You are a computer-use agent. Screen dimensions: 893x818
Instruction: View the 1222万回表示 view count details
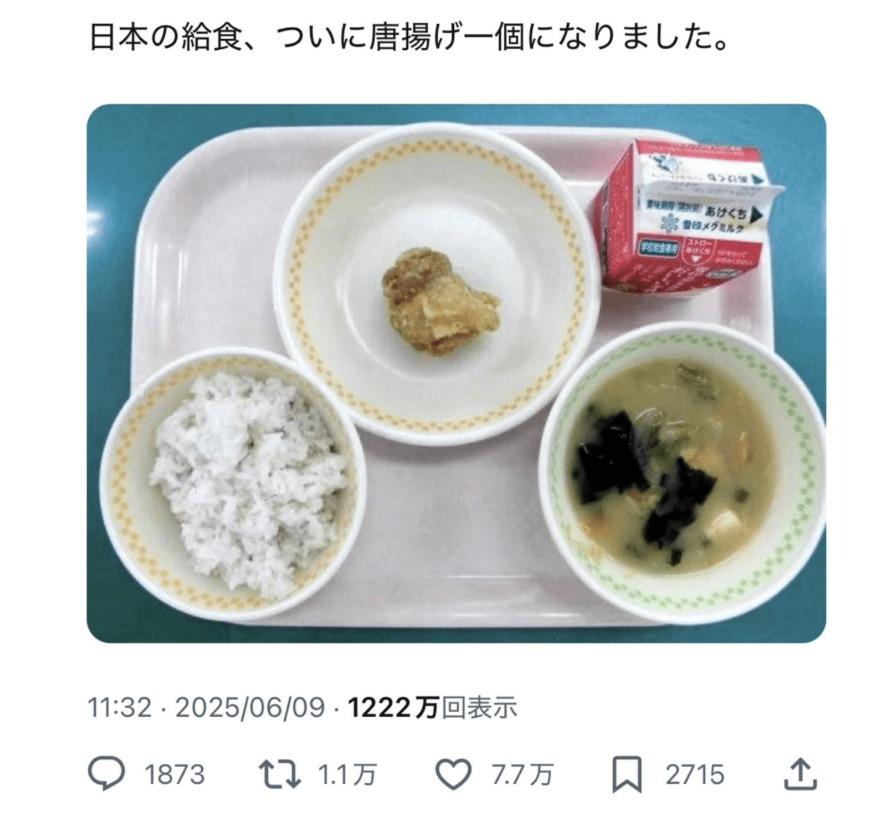[432, 708]
